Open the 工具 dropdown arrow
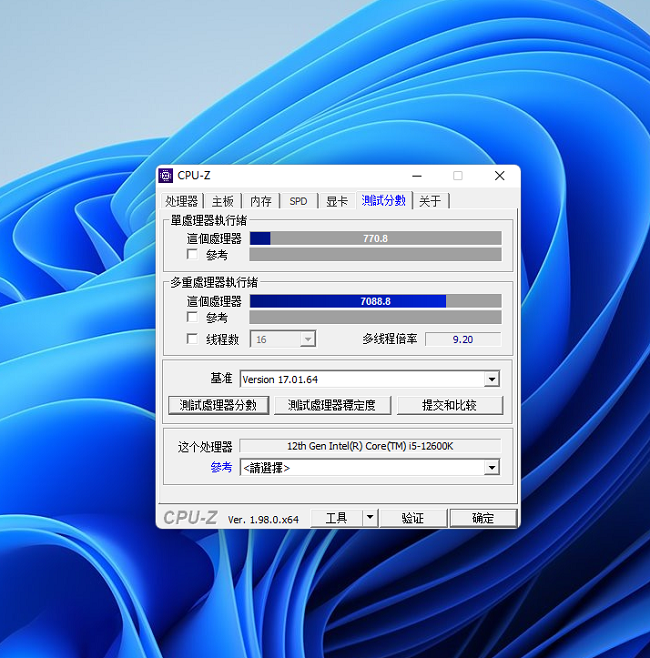 [x=370, y=518]
